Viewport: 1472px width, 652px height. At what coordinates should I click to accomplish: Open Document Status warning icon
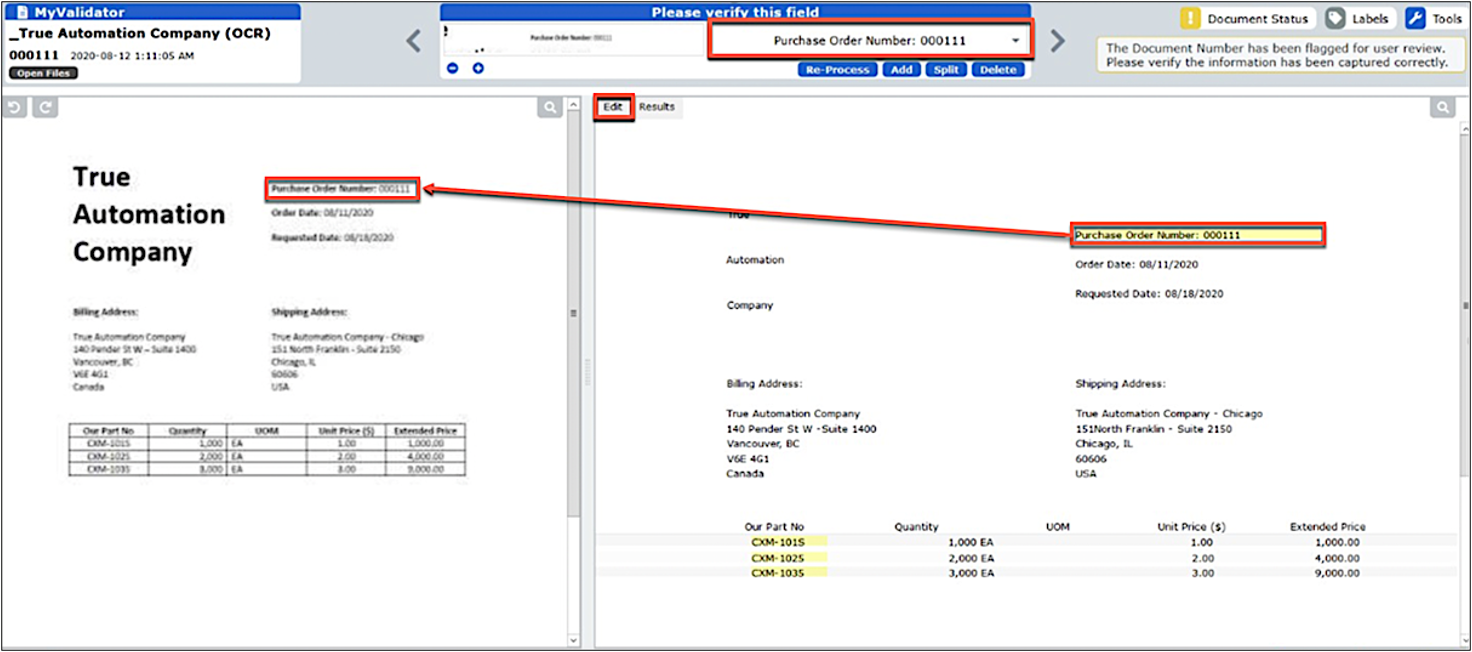[1190, 18]
